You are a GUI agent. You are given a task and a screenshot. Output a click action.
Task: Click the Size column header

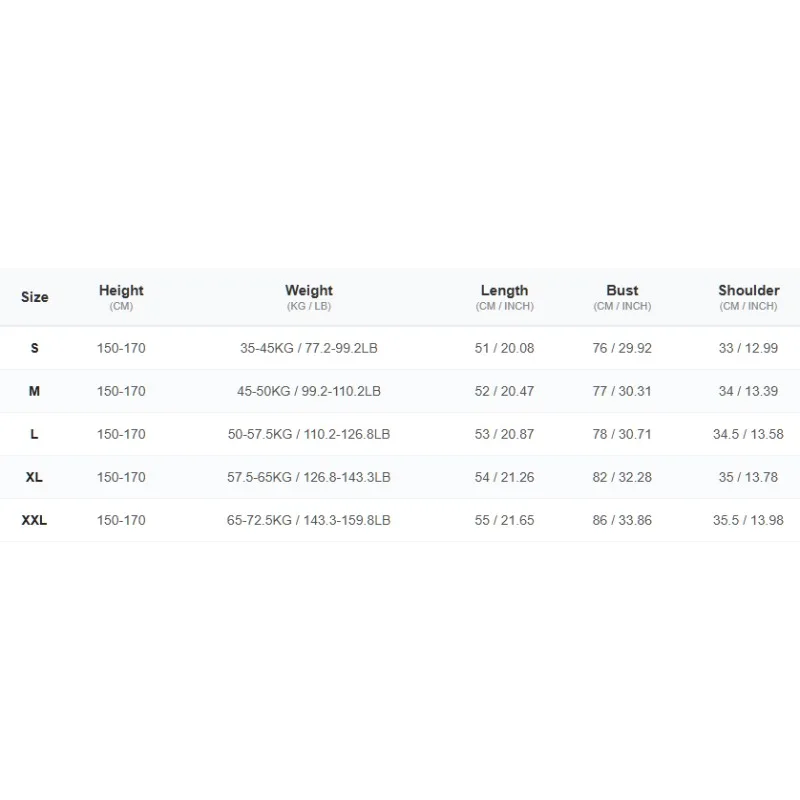tap(35, 297)
